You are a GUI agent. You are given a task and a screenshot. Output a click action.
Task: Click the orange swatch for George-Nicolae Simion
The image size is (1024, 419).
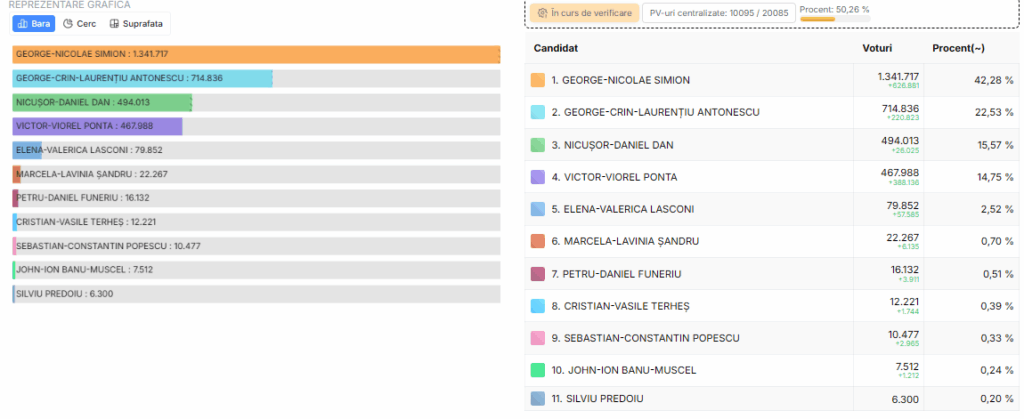click(x=538, y=80)
